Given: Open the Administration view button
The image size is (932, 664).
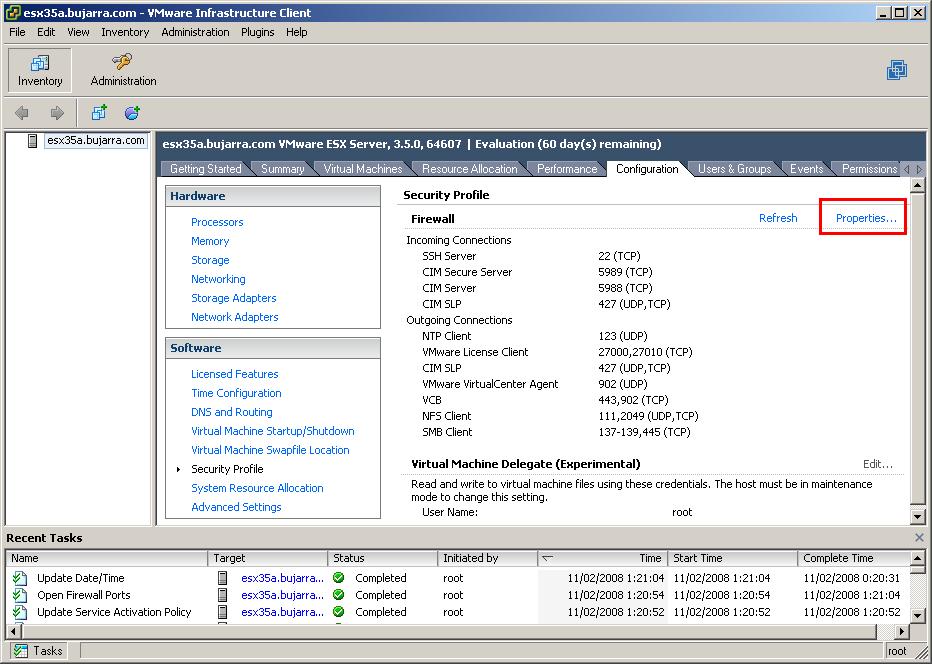Looking at the screenshot, I should click(x=123, y=70).
